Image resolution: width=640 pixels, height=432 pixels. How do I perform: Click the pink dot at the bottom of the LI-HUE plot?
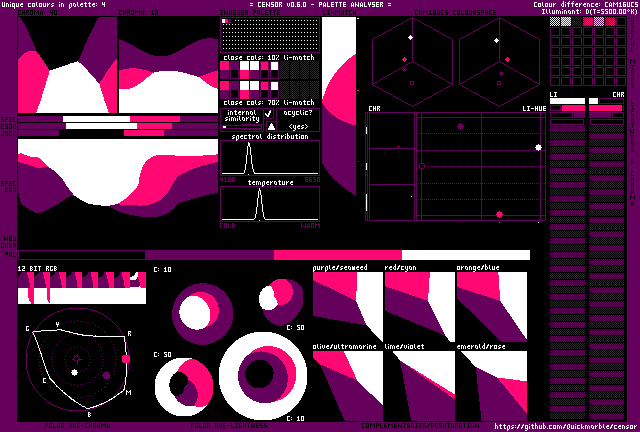pyautogui.click(x=499, y=214)
